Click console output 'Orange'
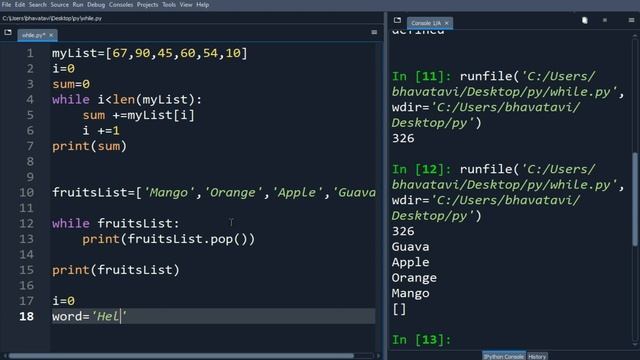640x360 pixels. point(414,278)
